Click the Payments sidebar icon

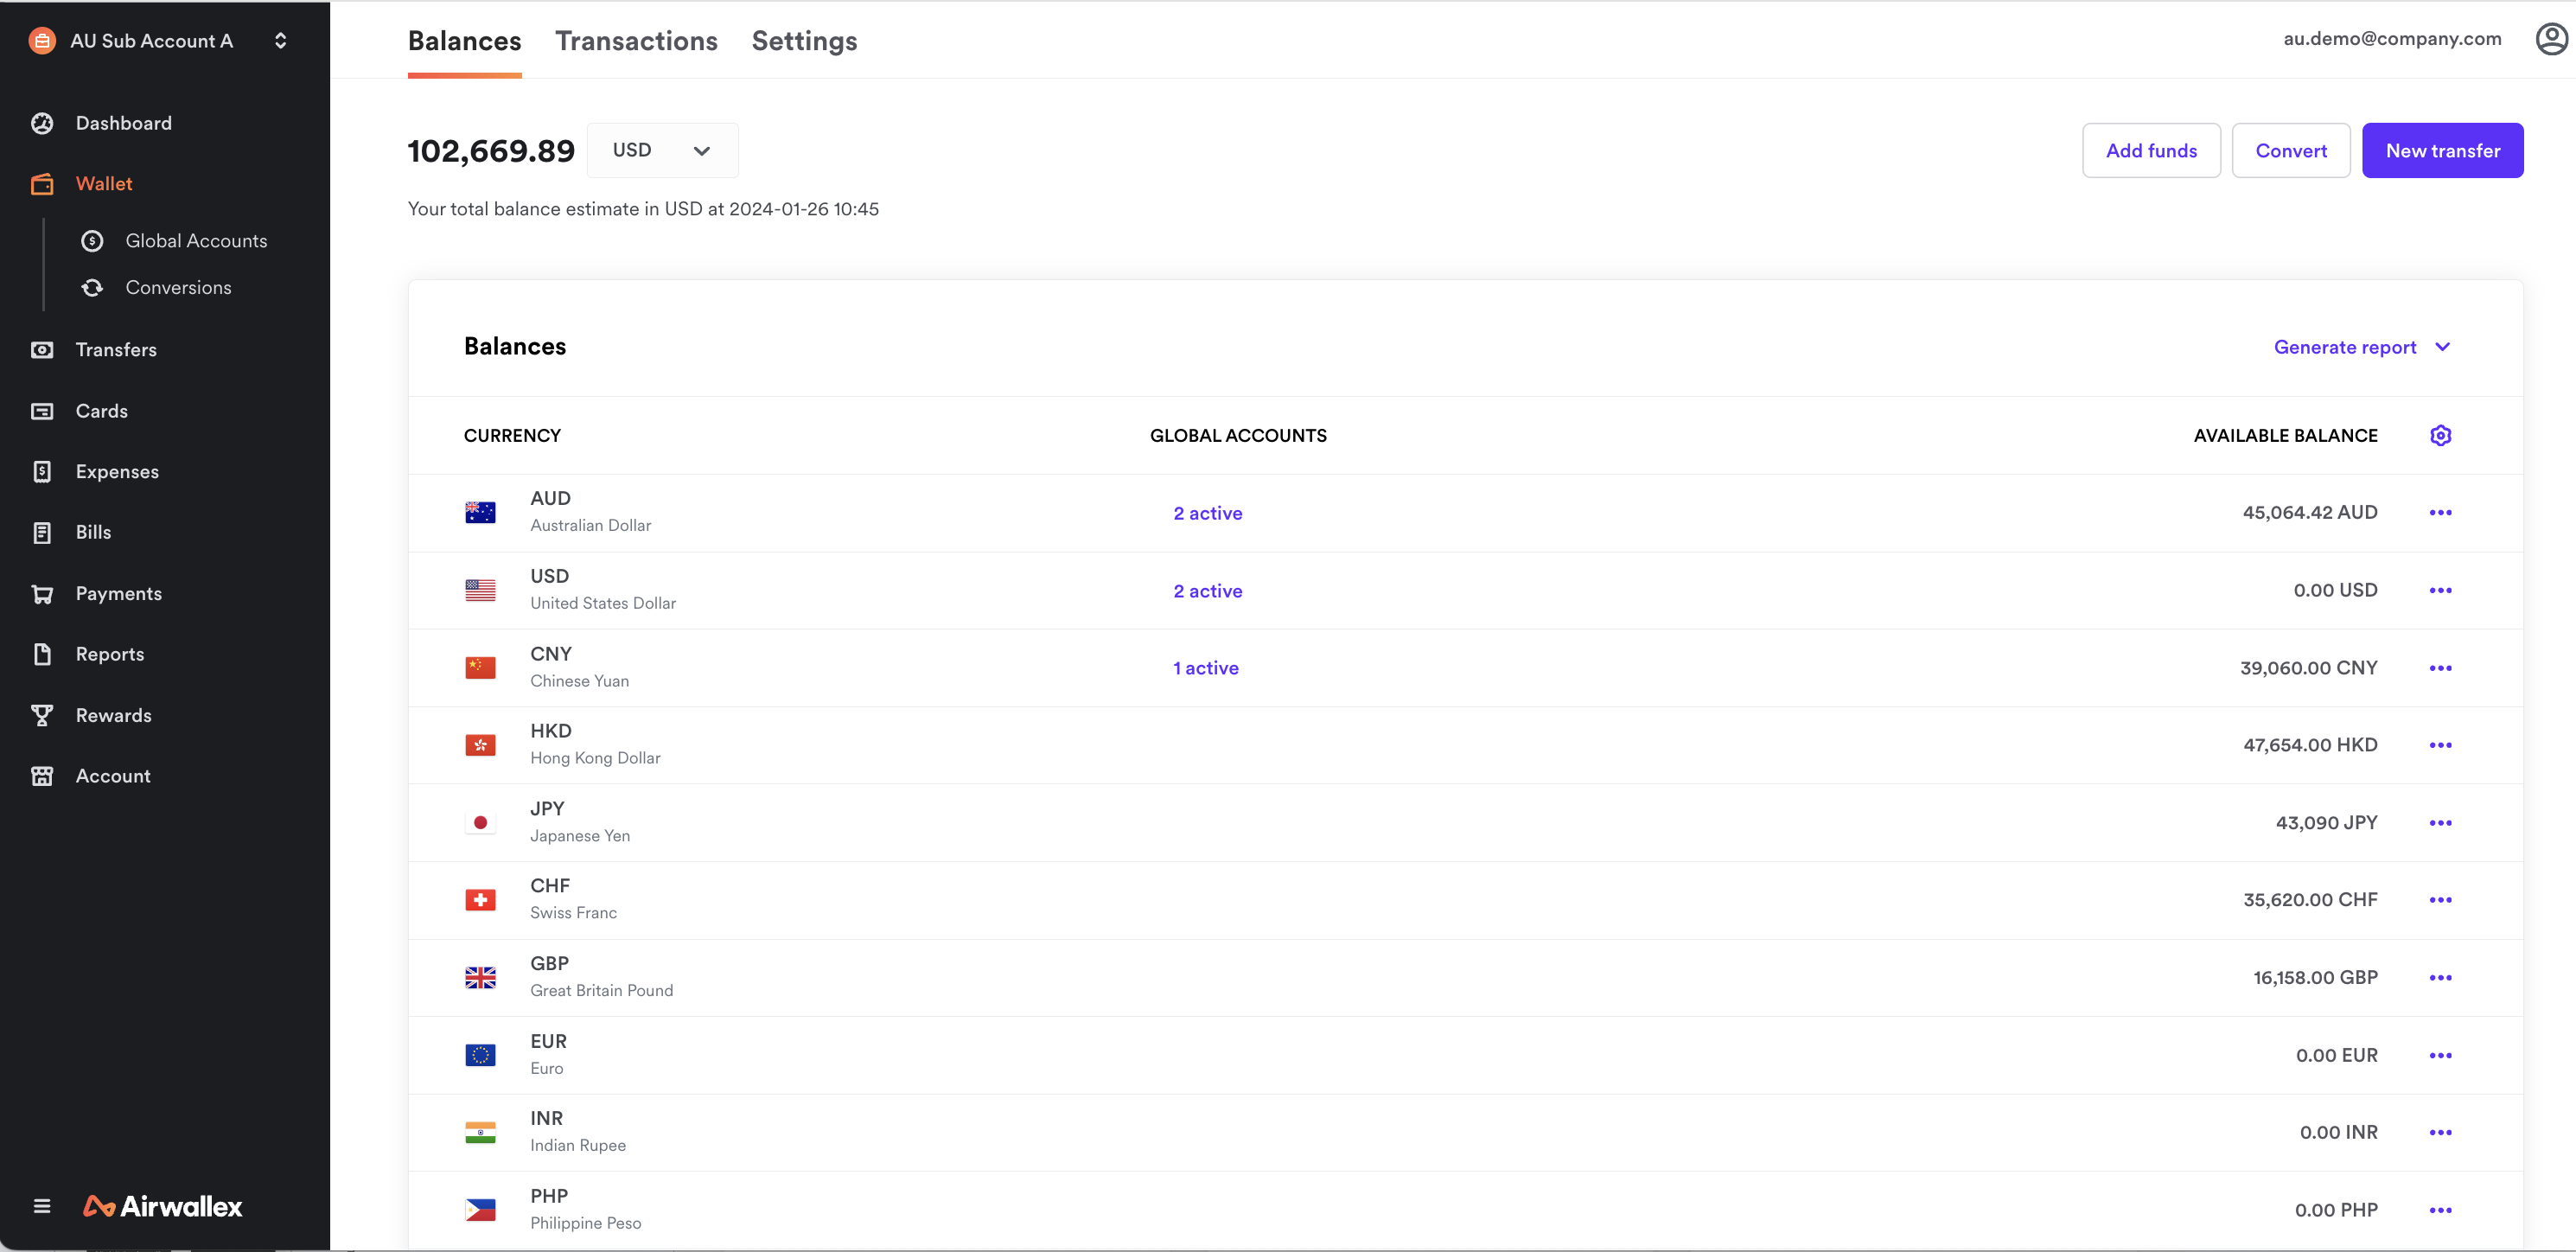[44, 591]
